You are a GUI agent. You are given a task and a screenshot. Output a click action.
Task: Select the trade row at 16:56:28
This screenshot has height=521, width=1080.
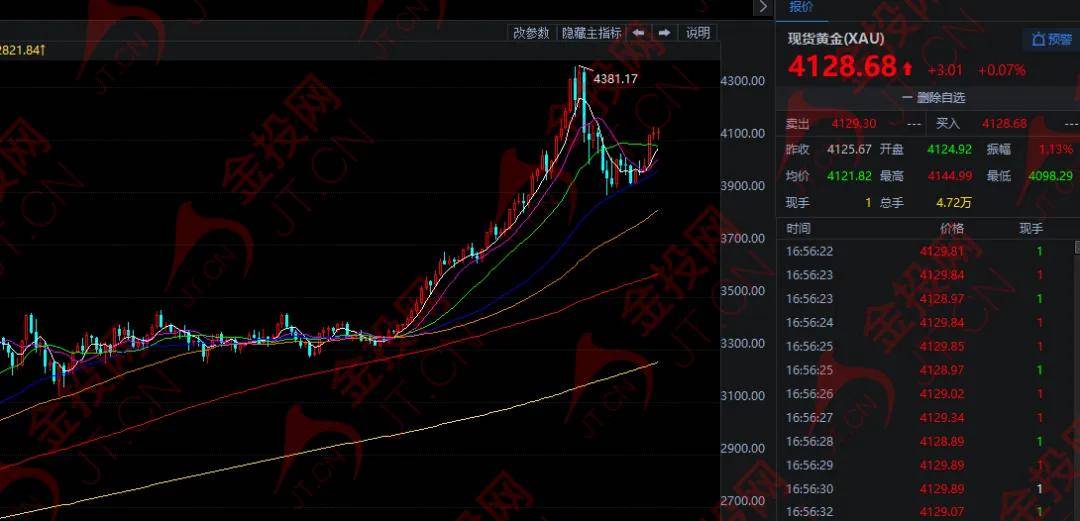(924, 442)
